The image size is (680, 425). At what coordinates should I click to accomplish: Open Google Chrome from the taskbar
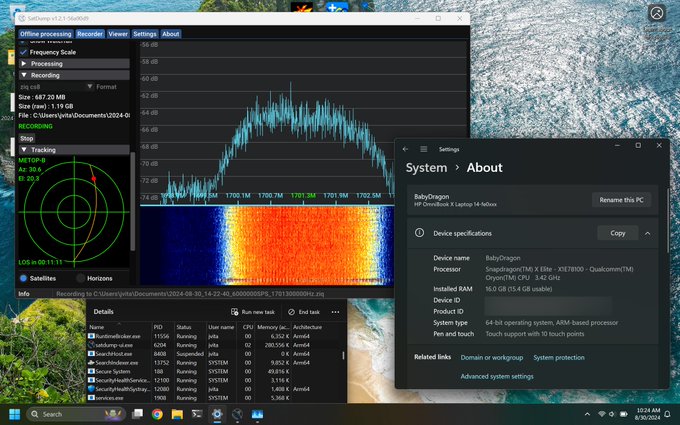(157, 414)
